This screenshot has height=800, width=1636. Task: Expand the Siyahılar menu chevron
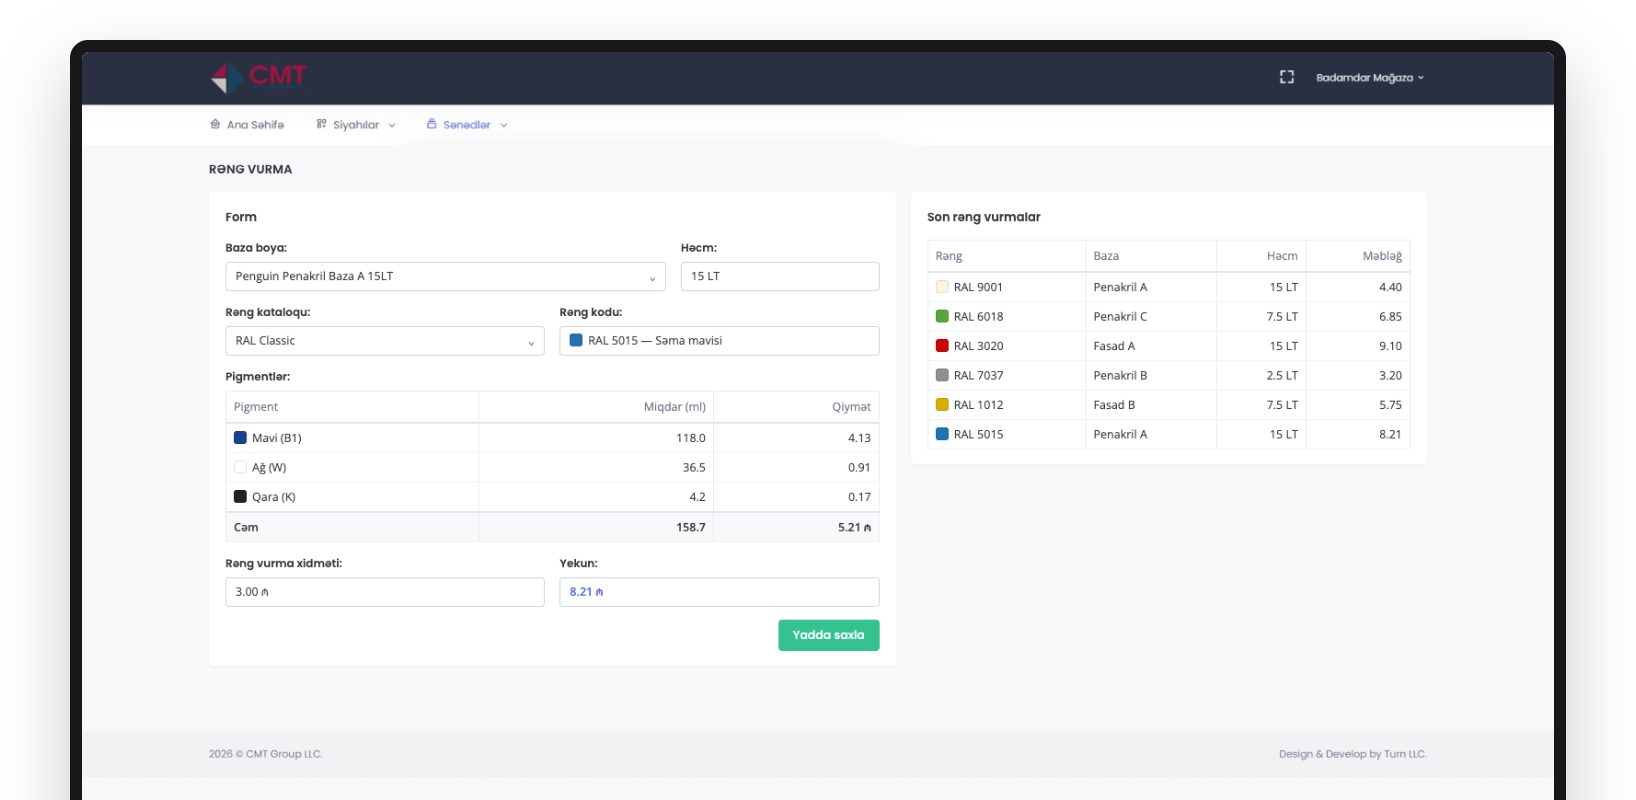pyautogui.click(x=392, y=125)
